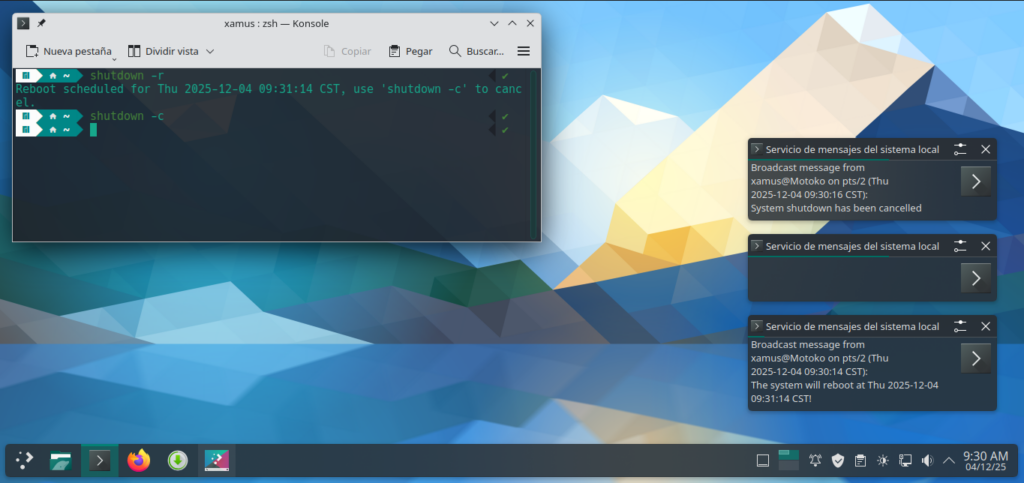Close the 'system will reboot' notification
The height and width of the screenshot is (483, 1024).
985,326
